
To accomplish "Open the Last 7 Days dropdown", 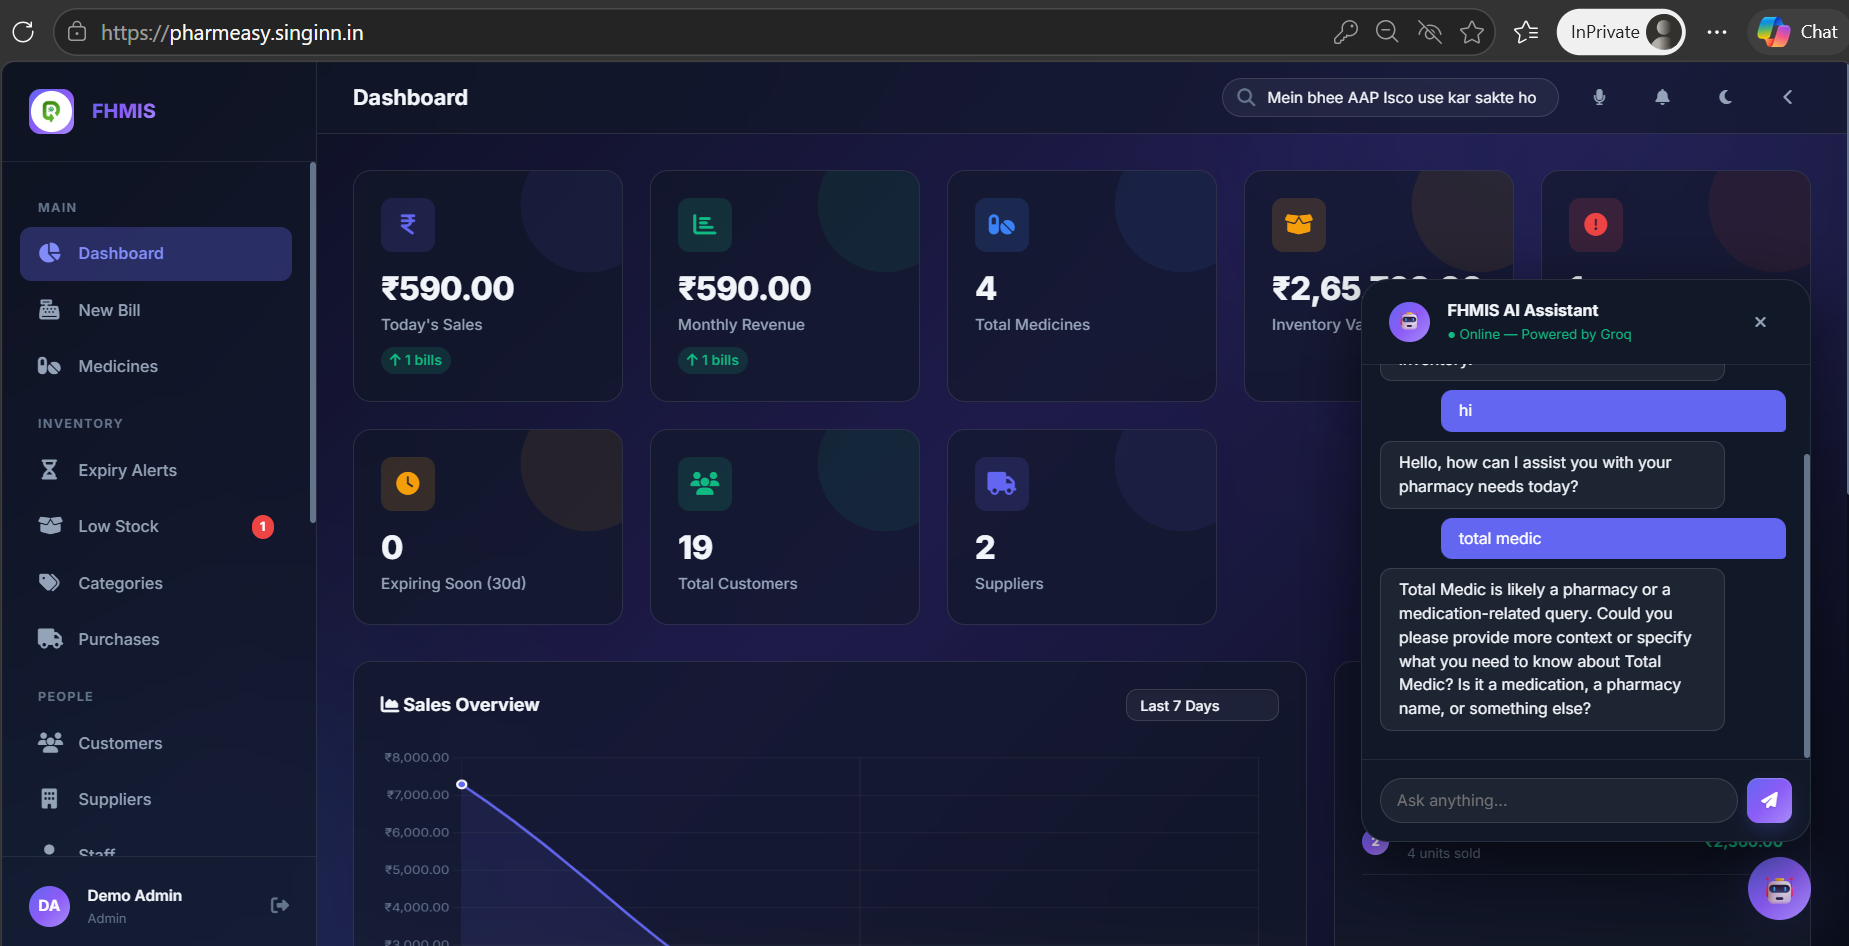I will tap(1201, 705).
